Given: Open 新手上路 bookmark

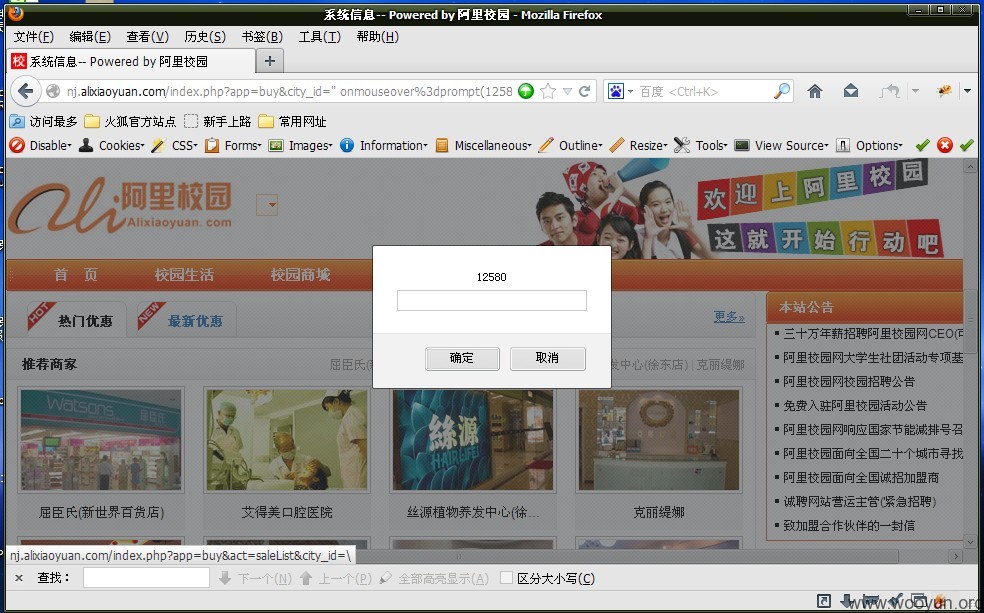Looking at the screenshot, I should pyautogui.click(x=217, y=122).
